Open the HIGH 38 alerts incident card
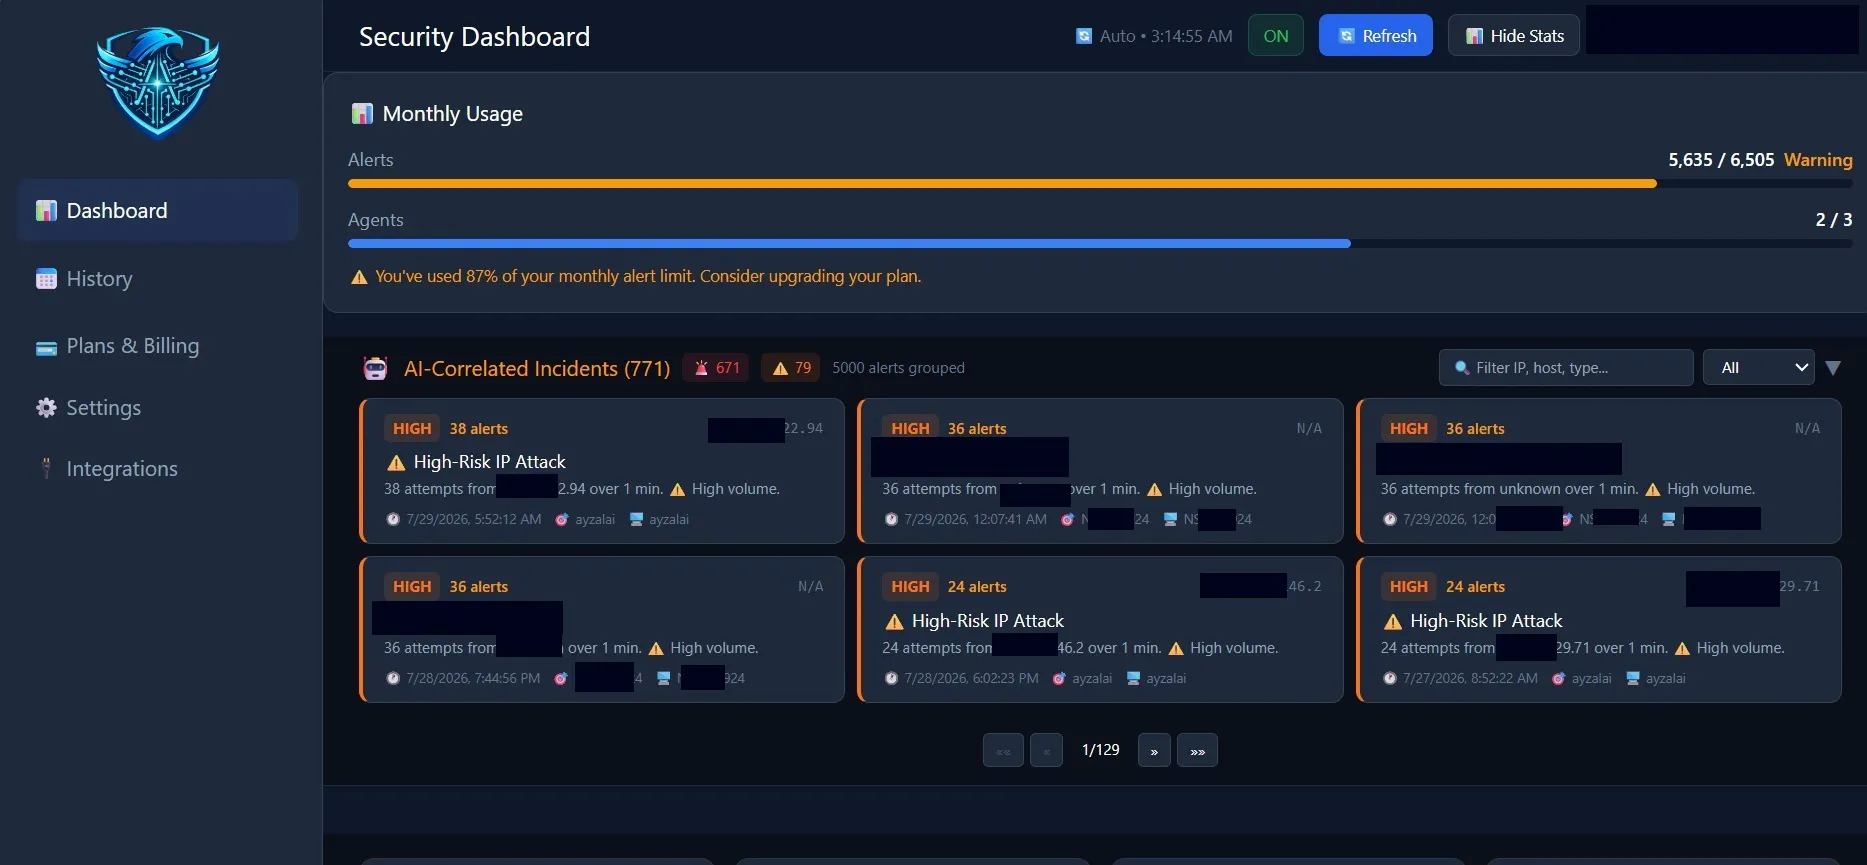1867x865 pixels. [x=602, y=471]
